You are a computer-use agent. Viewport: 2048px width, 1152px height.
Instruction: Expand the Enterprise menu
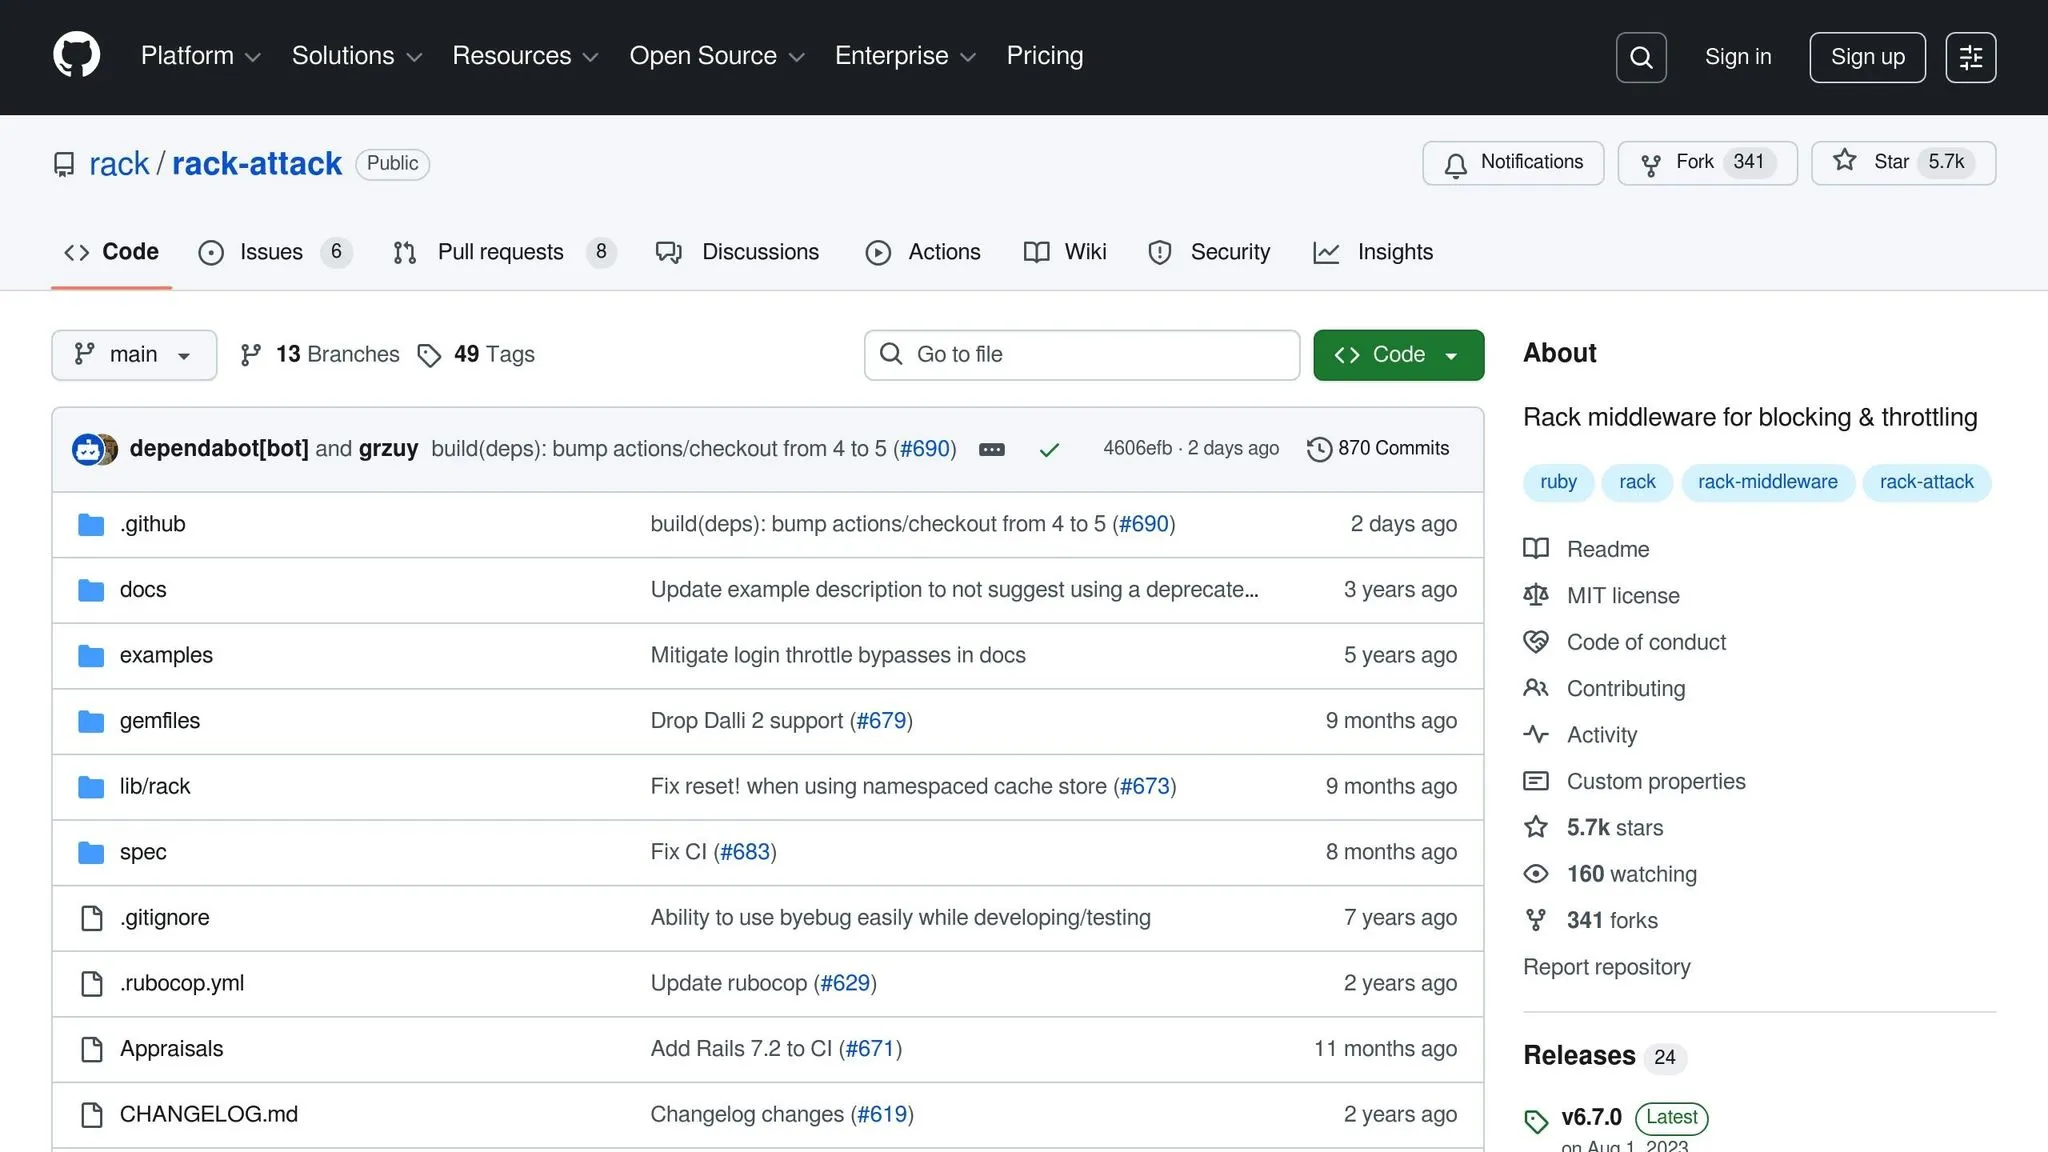[x=905, y=56]
